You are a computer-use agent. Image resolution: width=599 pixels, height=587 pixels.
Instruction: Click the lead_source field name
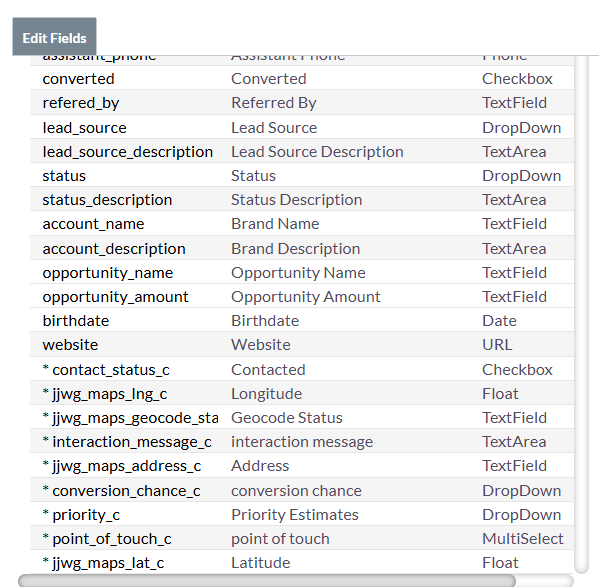point(84,128)
